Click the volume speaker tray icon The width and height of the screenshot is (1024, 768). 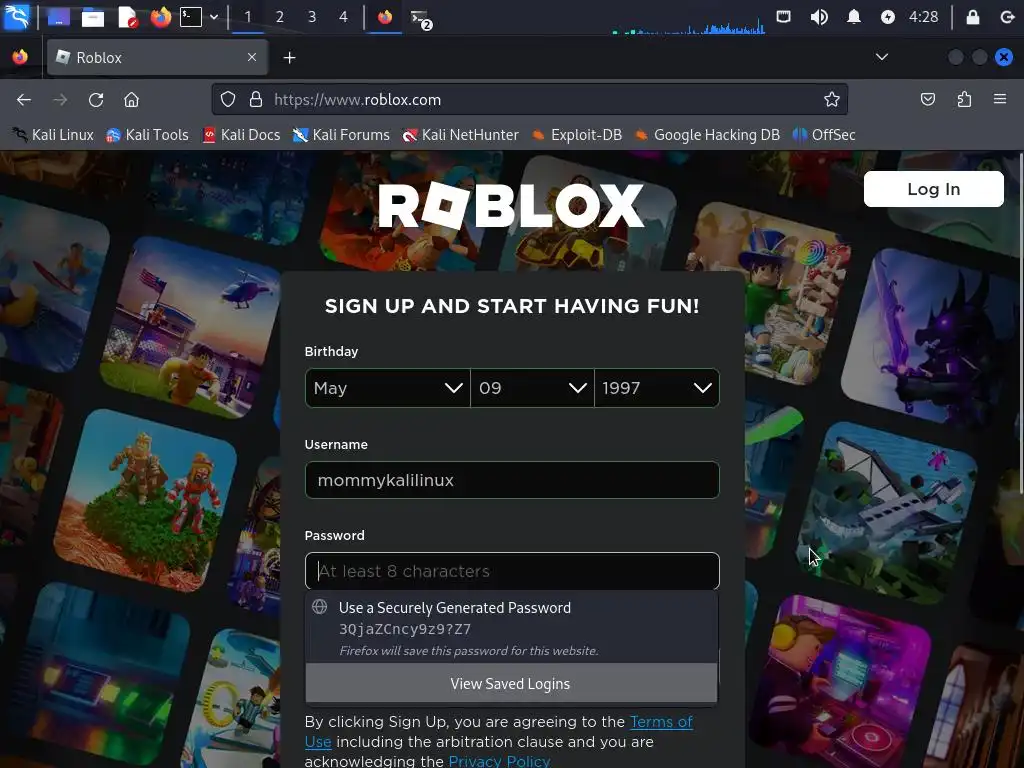click(819, 17)
